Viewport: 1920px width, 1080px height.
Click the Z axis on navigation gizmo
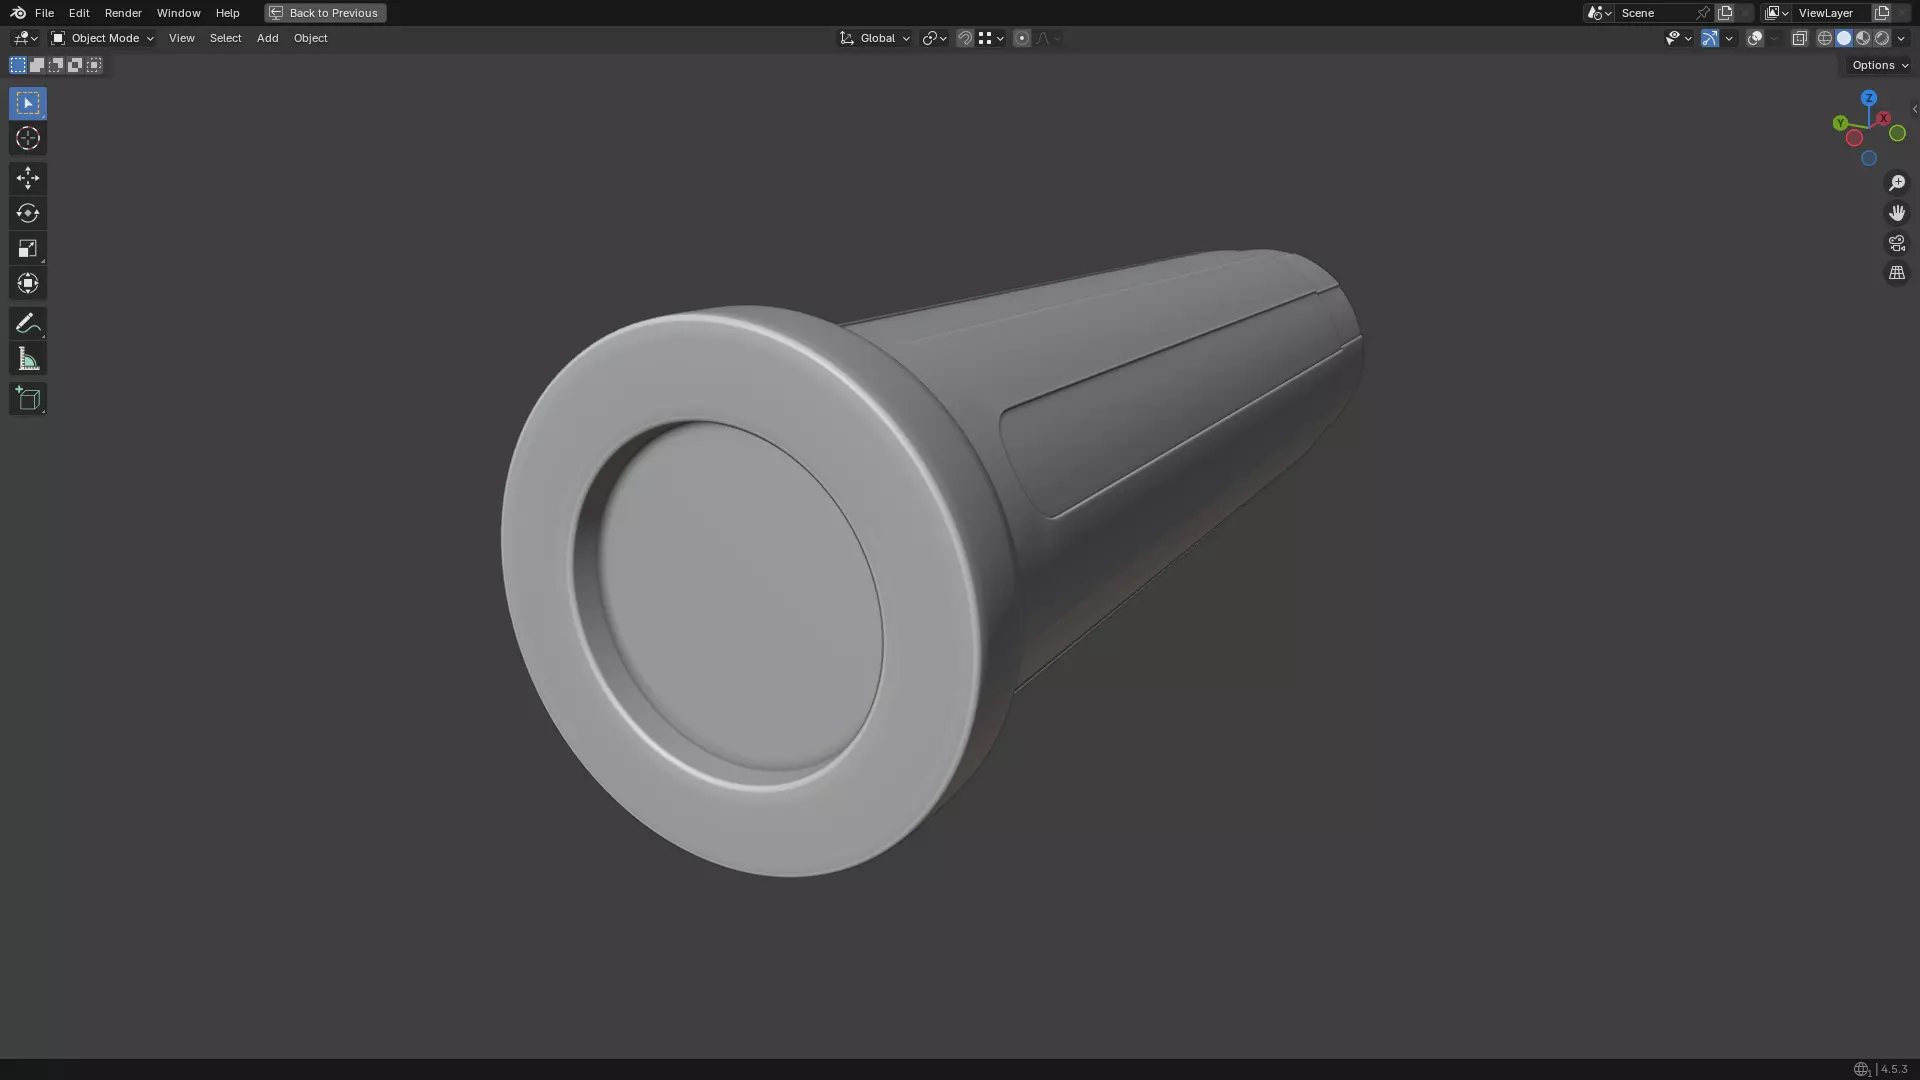[x=1869, y=98]
